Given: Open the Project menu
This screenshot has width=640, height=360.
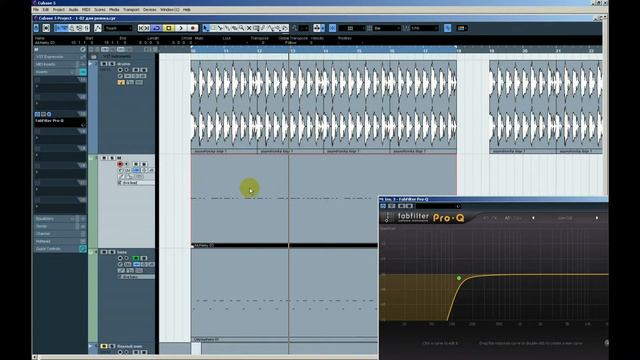Looking at the screenshot, I should tap(59, 9).
